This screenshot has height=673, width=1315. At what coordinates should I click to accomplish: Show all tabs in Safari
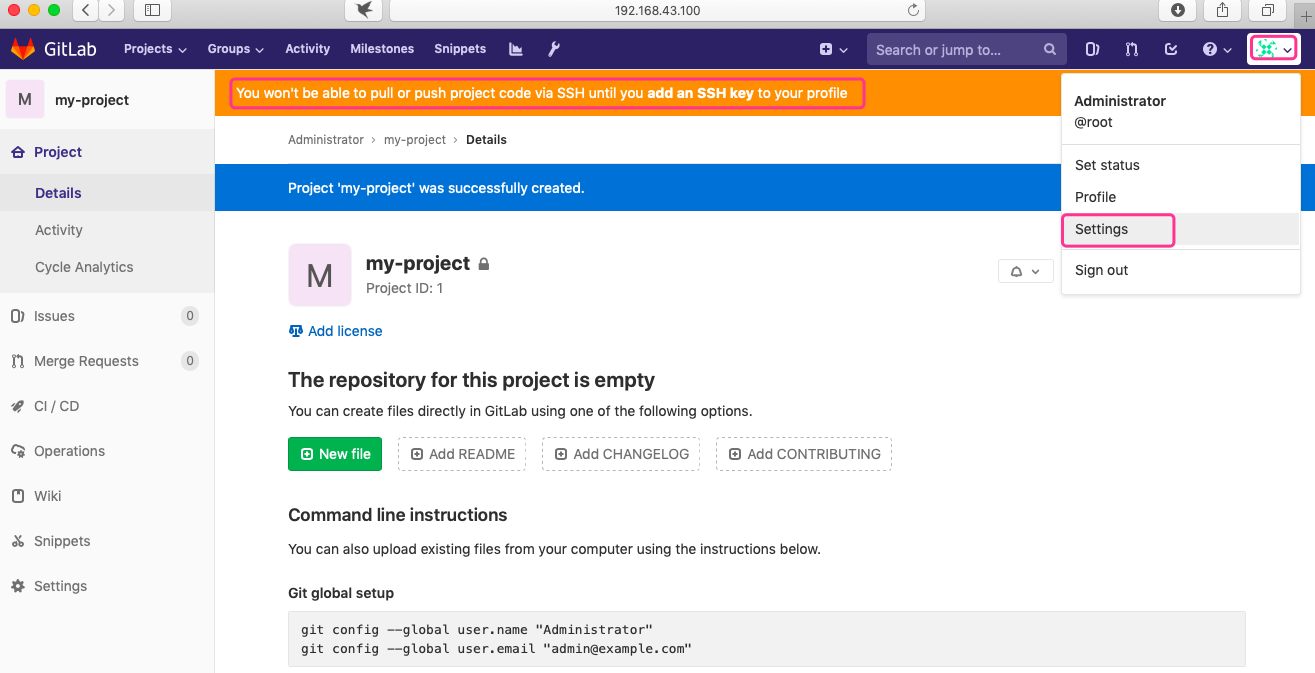(1267, 10)
